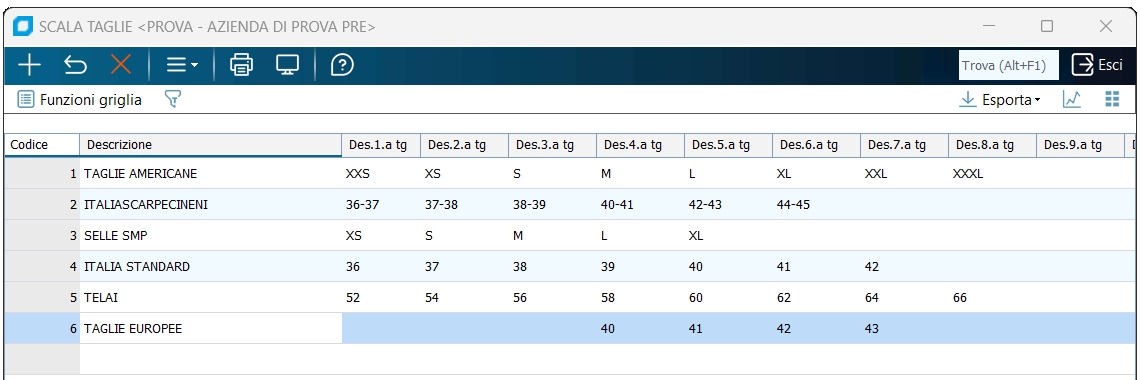1140x380 pixels.
Task: Click the monitor preview icon
Action: tap(287, 65)
